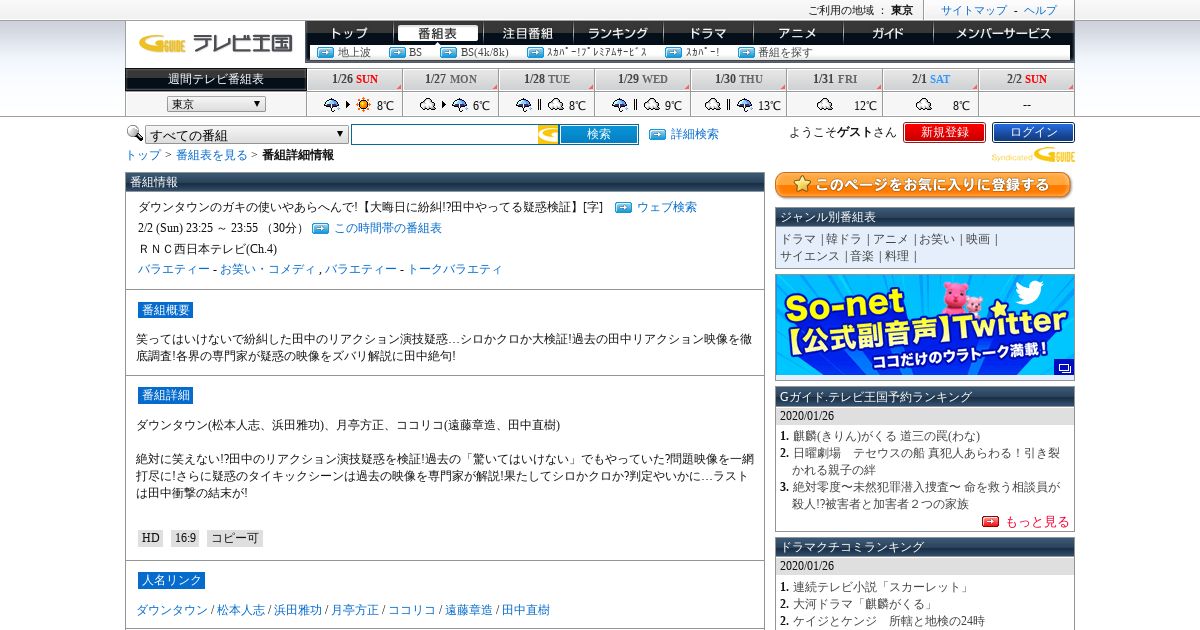Click the arrow icon before BS(4k/8k)

coord(448,52)
